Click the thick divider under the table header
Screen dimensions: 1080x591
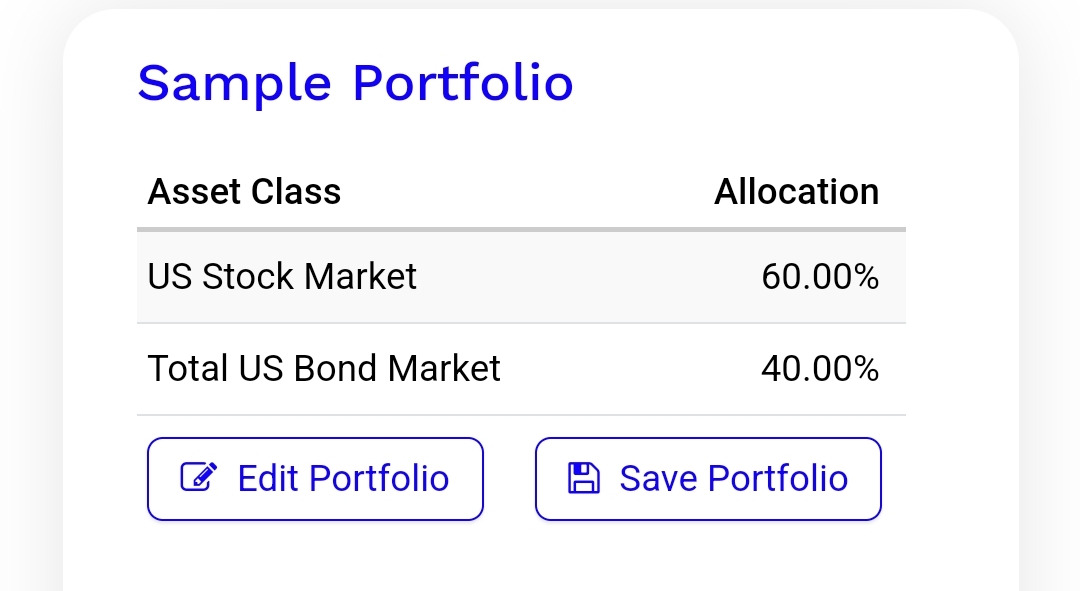[521, 230]
